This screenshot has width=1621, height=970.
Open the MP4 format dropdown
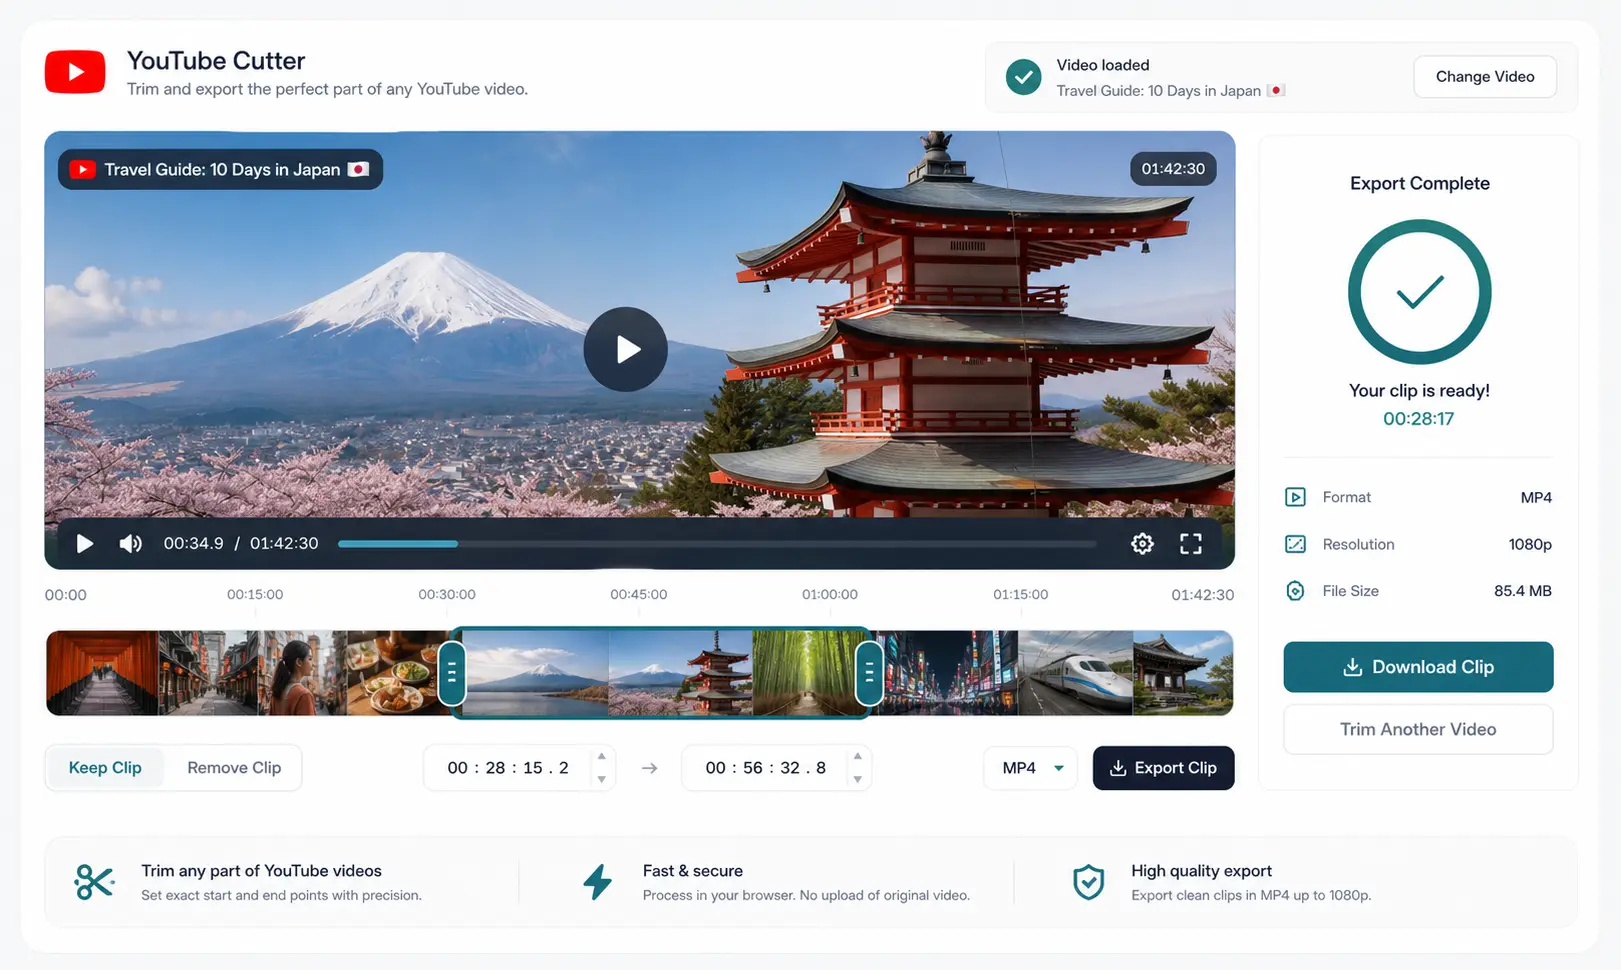pos(1031,768)
